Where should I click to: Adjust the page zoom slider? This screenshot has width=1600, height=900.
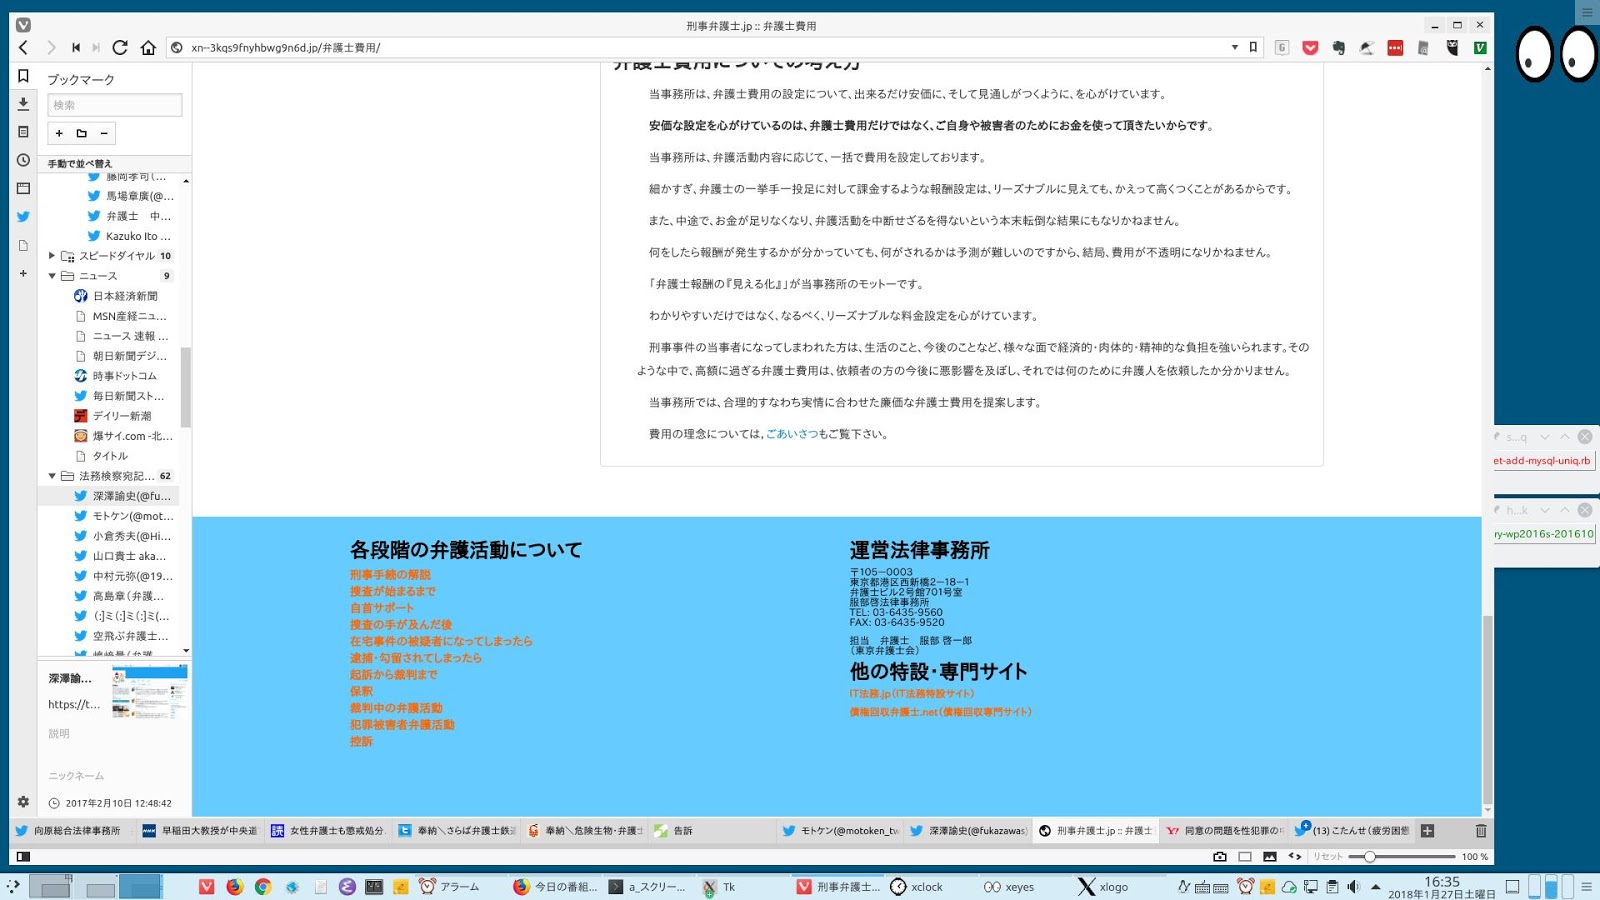(x=1401, y=856)
